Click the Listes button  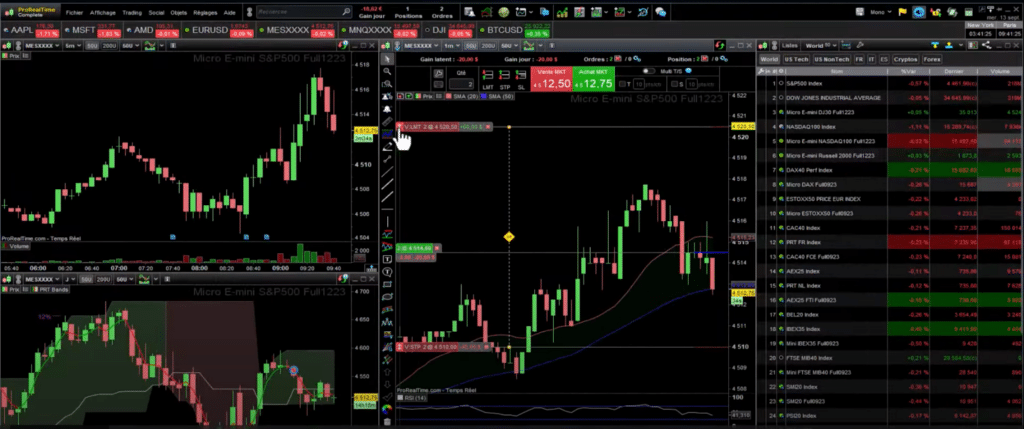(791, 46)
